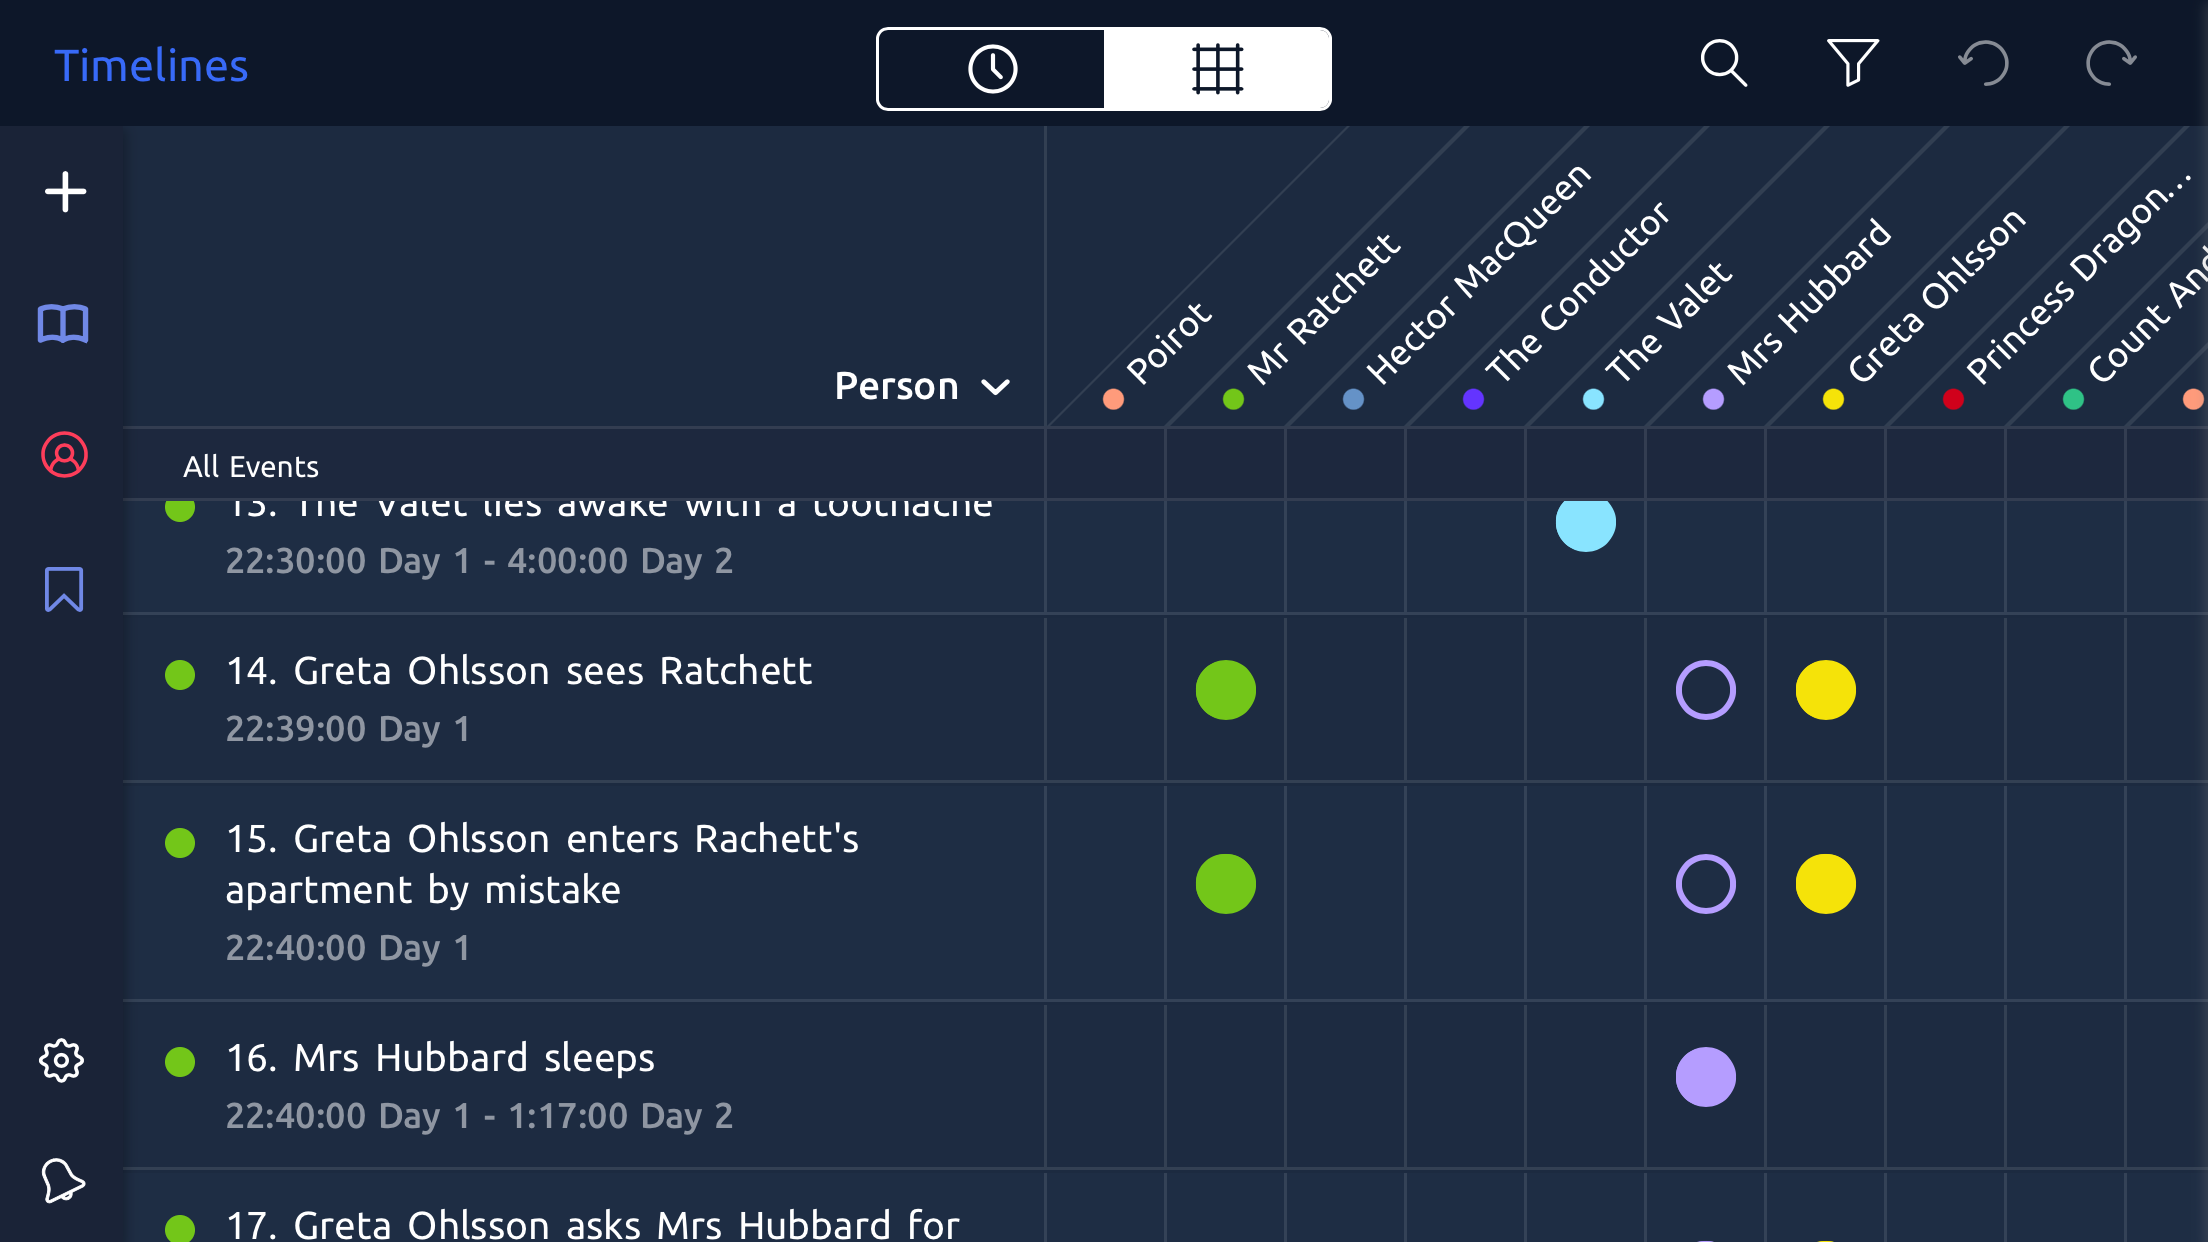Switch to the clock timeline view

point(992,69)
